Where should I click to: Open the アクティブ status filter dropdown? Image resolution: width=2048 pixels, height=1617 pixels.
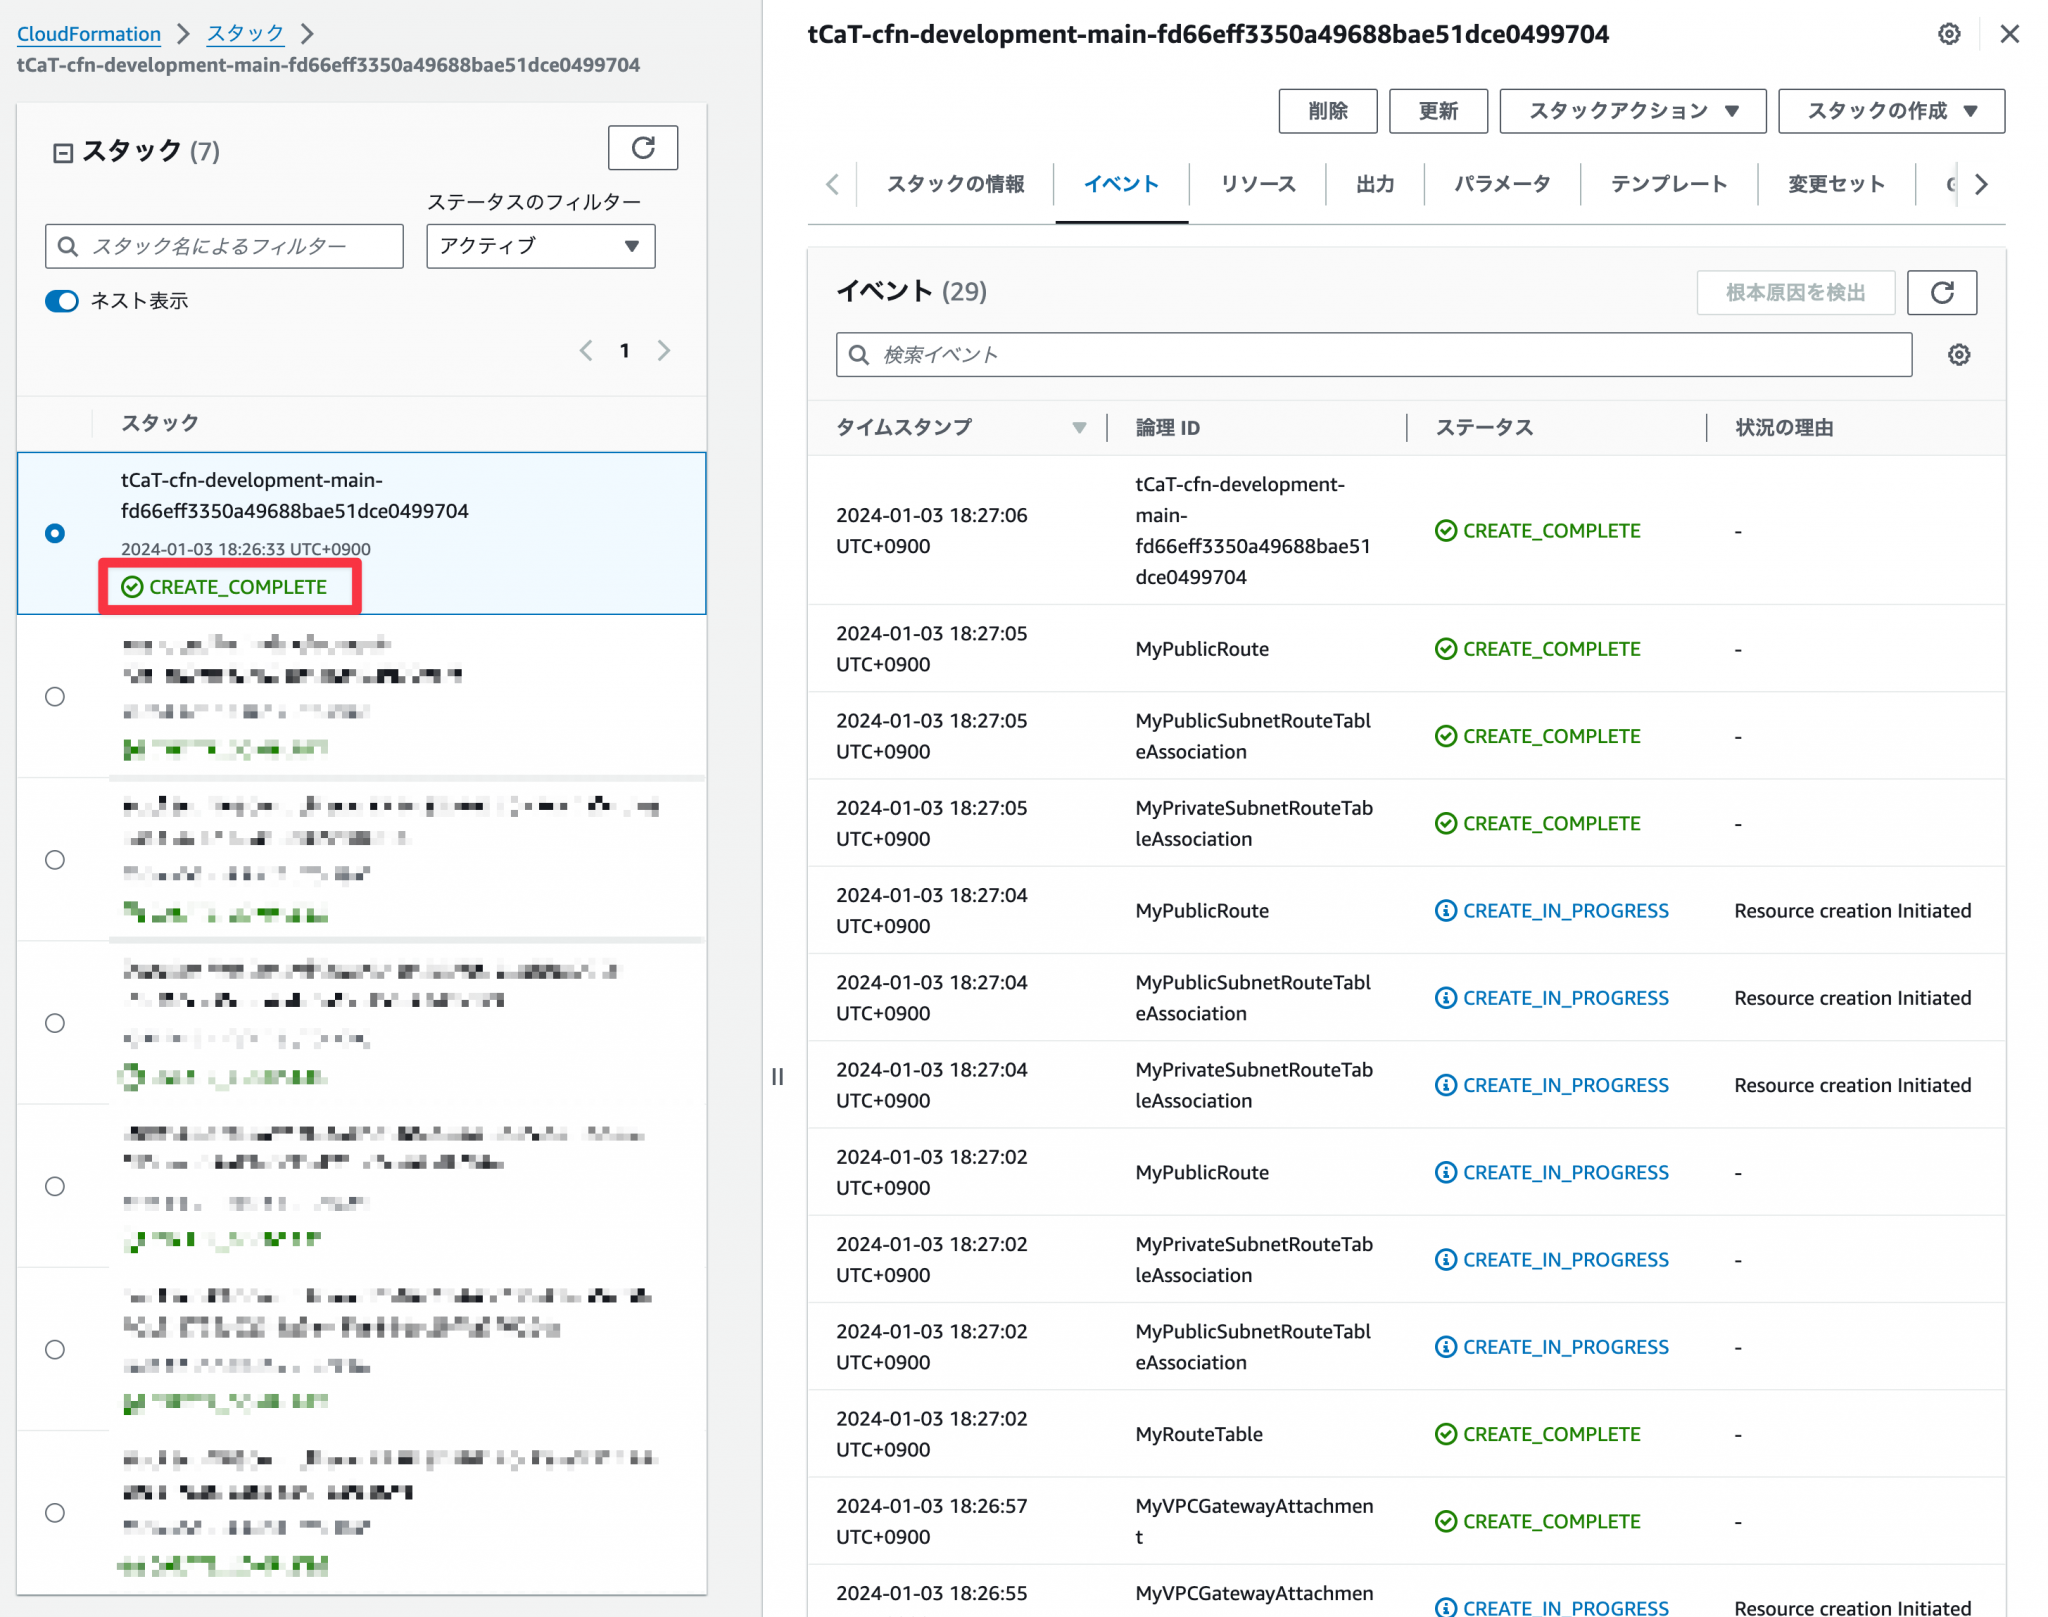540,246
